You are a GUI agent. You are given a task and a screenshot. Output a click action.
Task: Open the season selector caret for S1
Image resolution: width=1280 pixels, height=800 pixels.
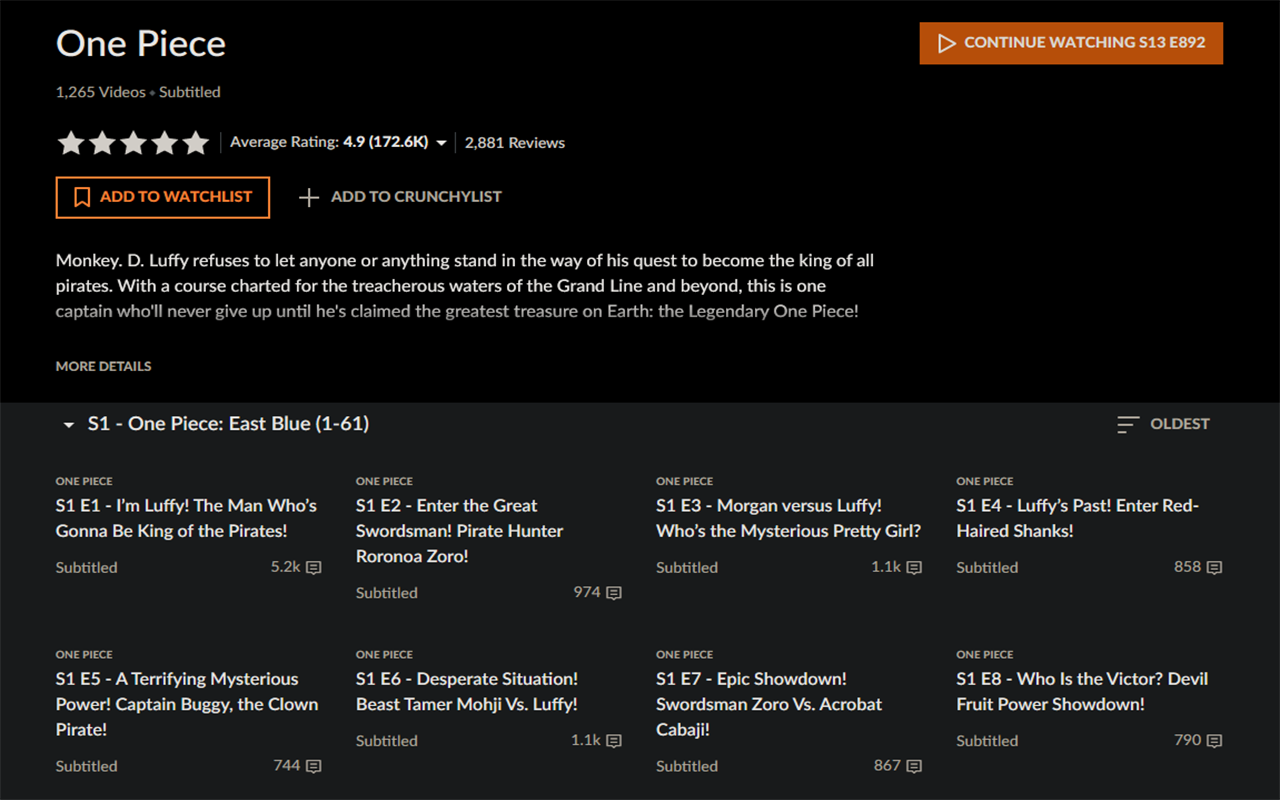68,425
